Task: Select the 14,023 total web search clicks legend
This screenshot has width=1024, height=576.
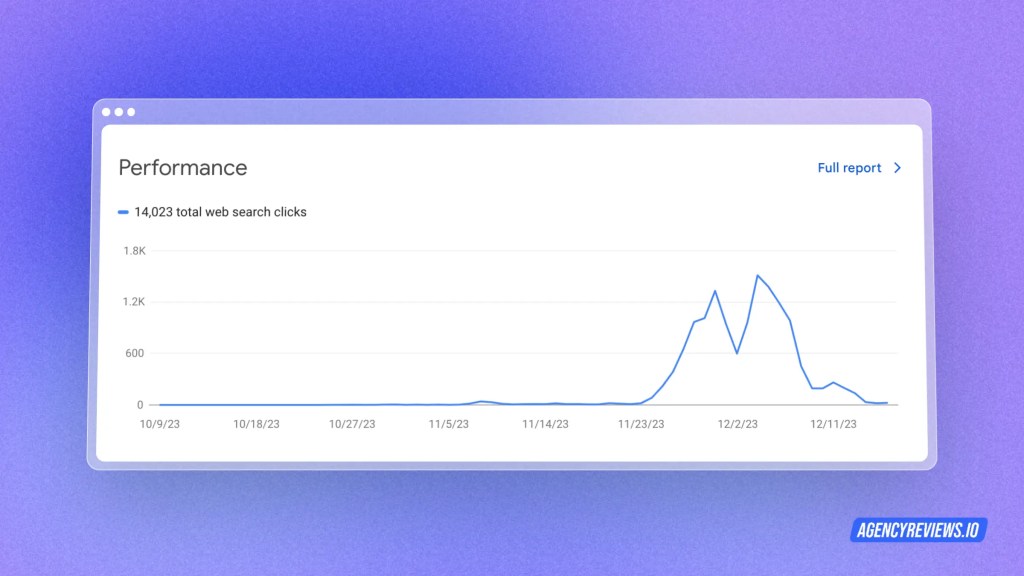Action: coord(220,212)
